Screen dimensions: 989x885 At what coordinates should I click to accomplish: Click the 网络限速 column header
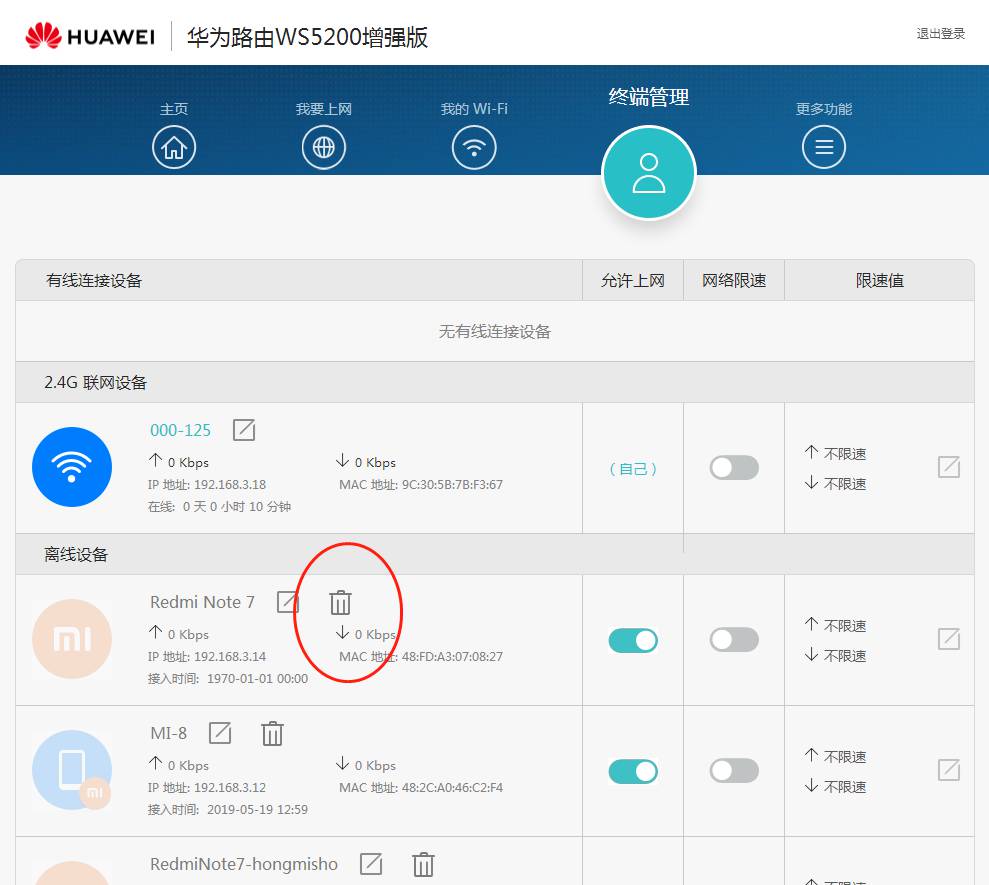click(734, 281)
